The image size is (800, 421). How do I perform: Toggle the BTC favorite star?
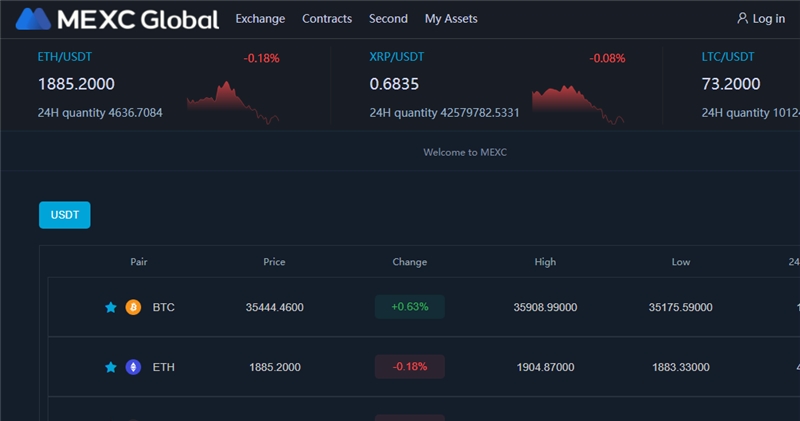pyautogui.click(x=111, y=307)
